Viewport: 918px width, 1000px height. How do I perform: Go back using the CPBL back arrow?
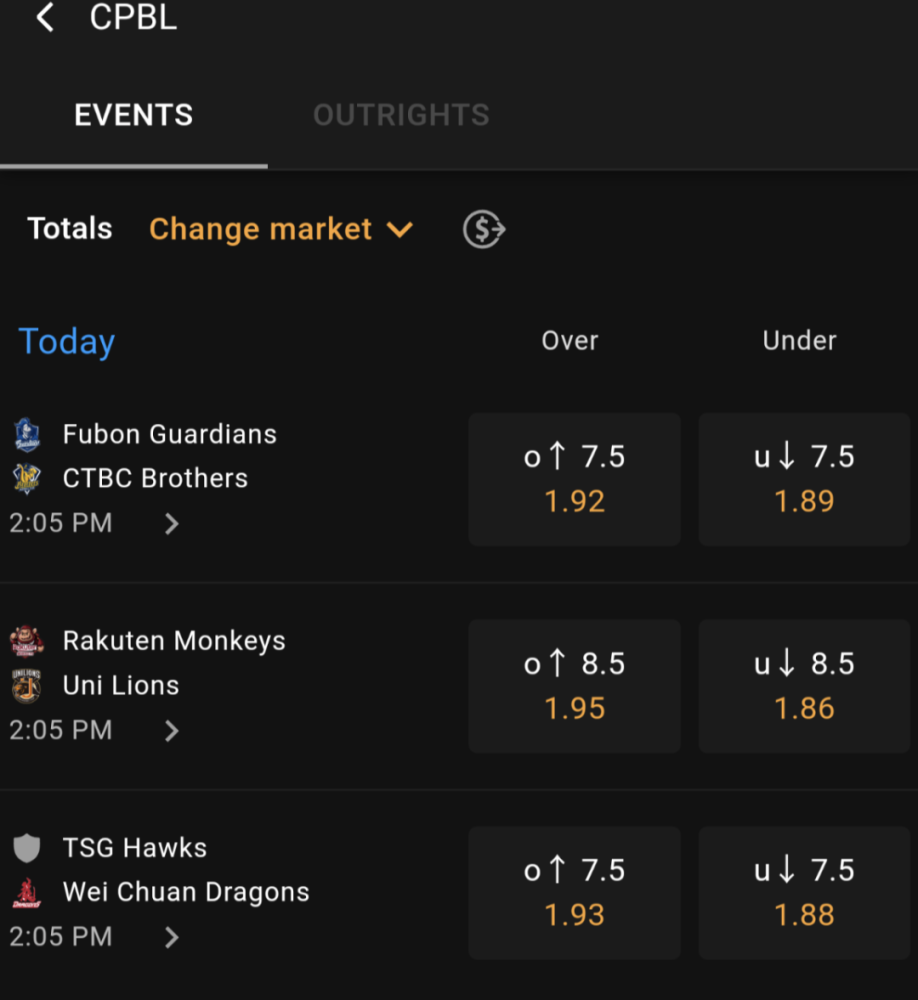(45, 17)
